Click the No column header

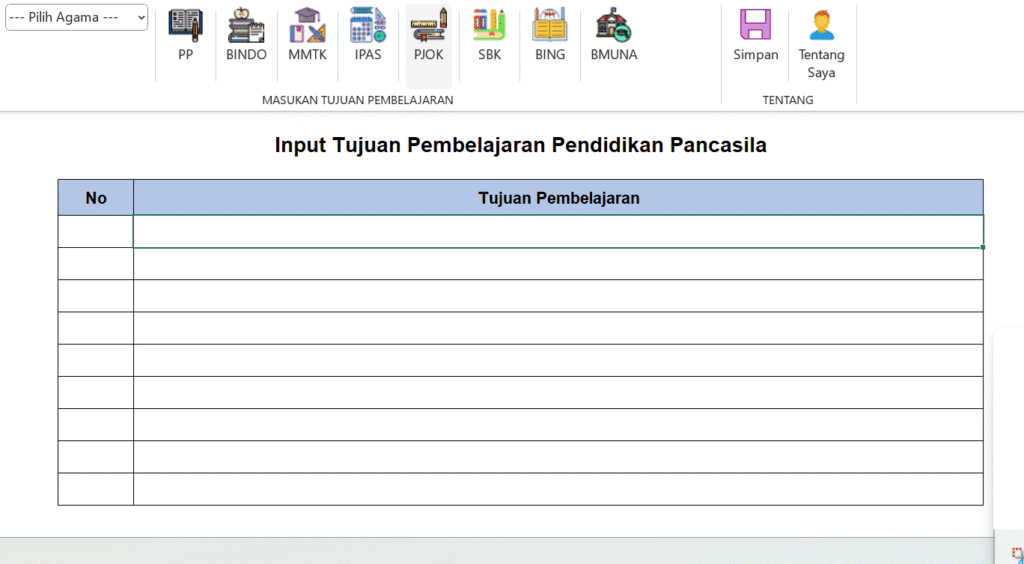pos(96,198)
